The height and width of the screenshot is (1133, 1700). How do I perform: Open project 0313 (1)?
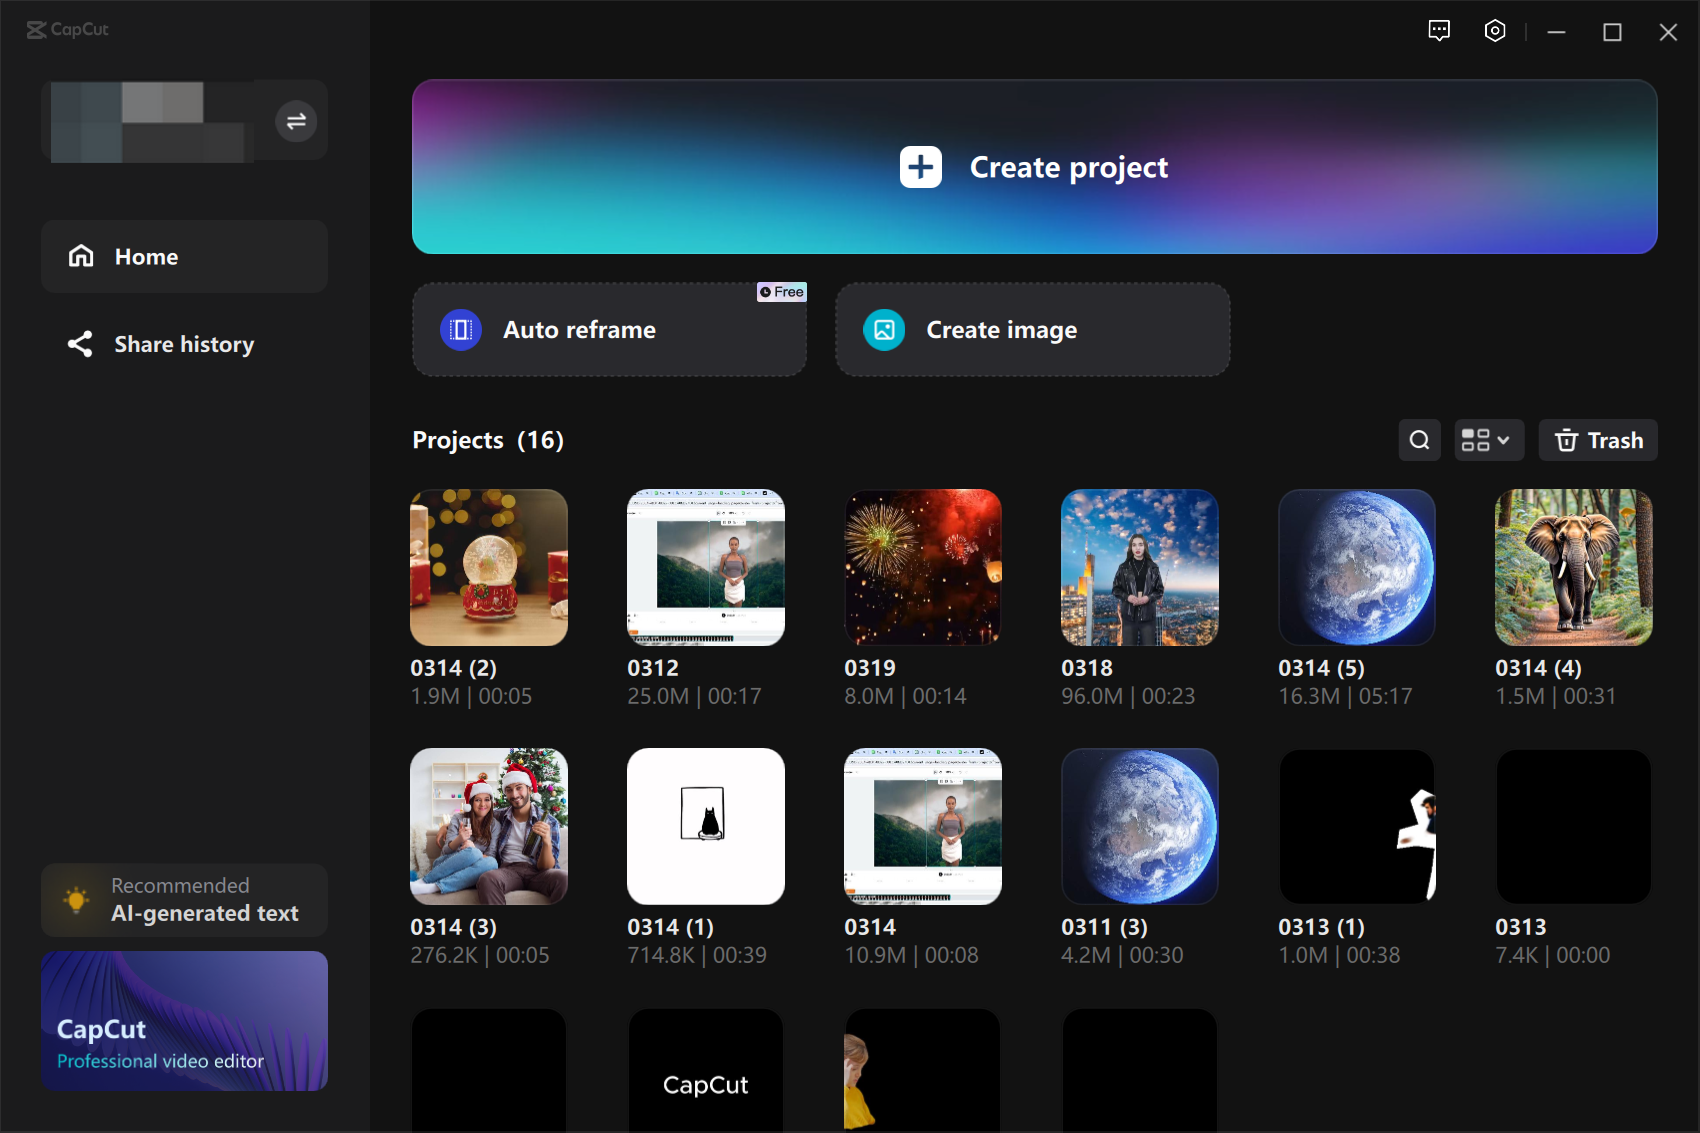1356,826
